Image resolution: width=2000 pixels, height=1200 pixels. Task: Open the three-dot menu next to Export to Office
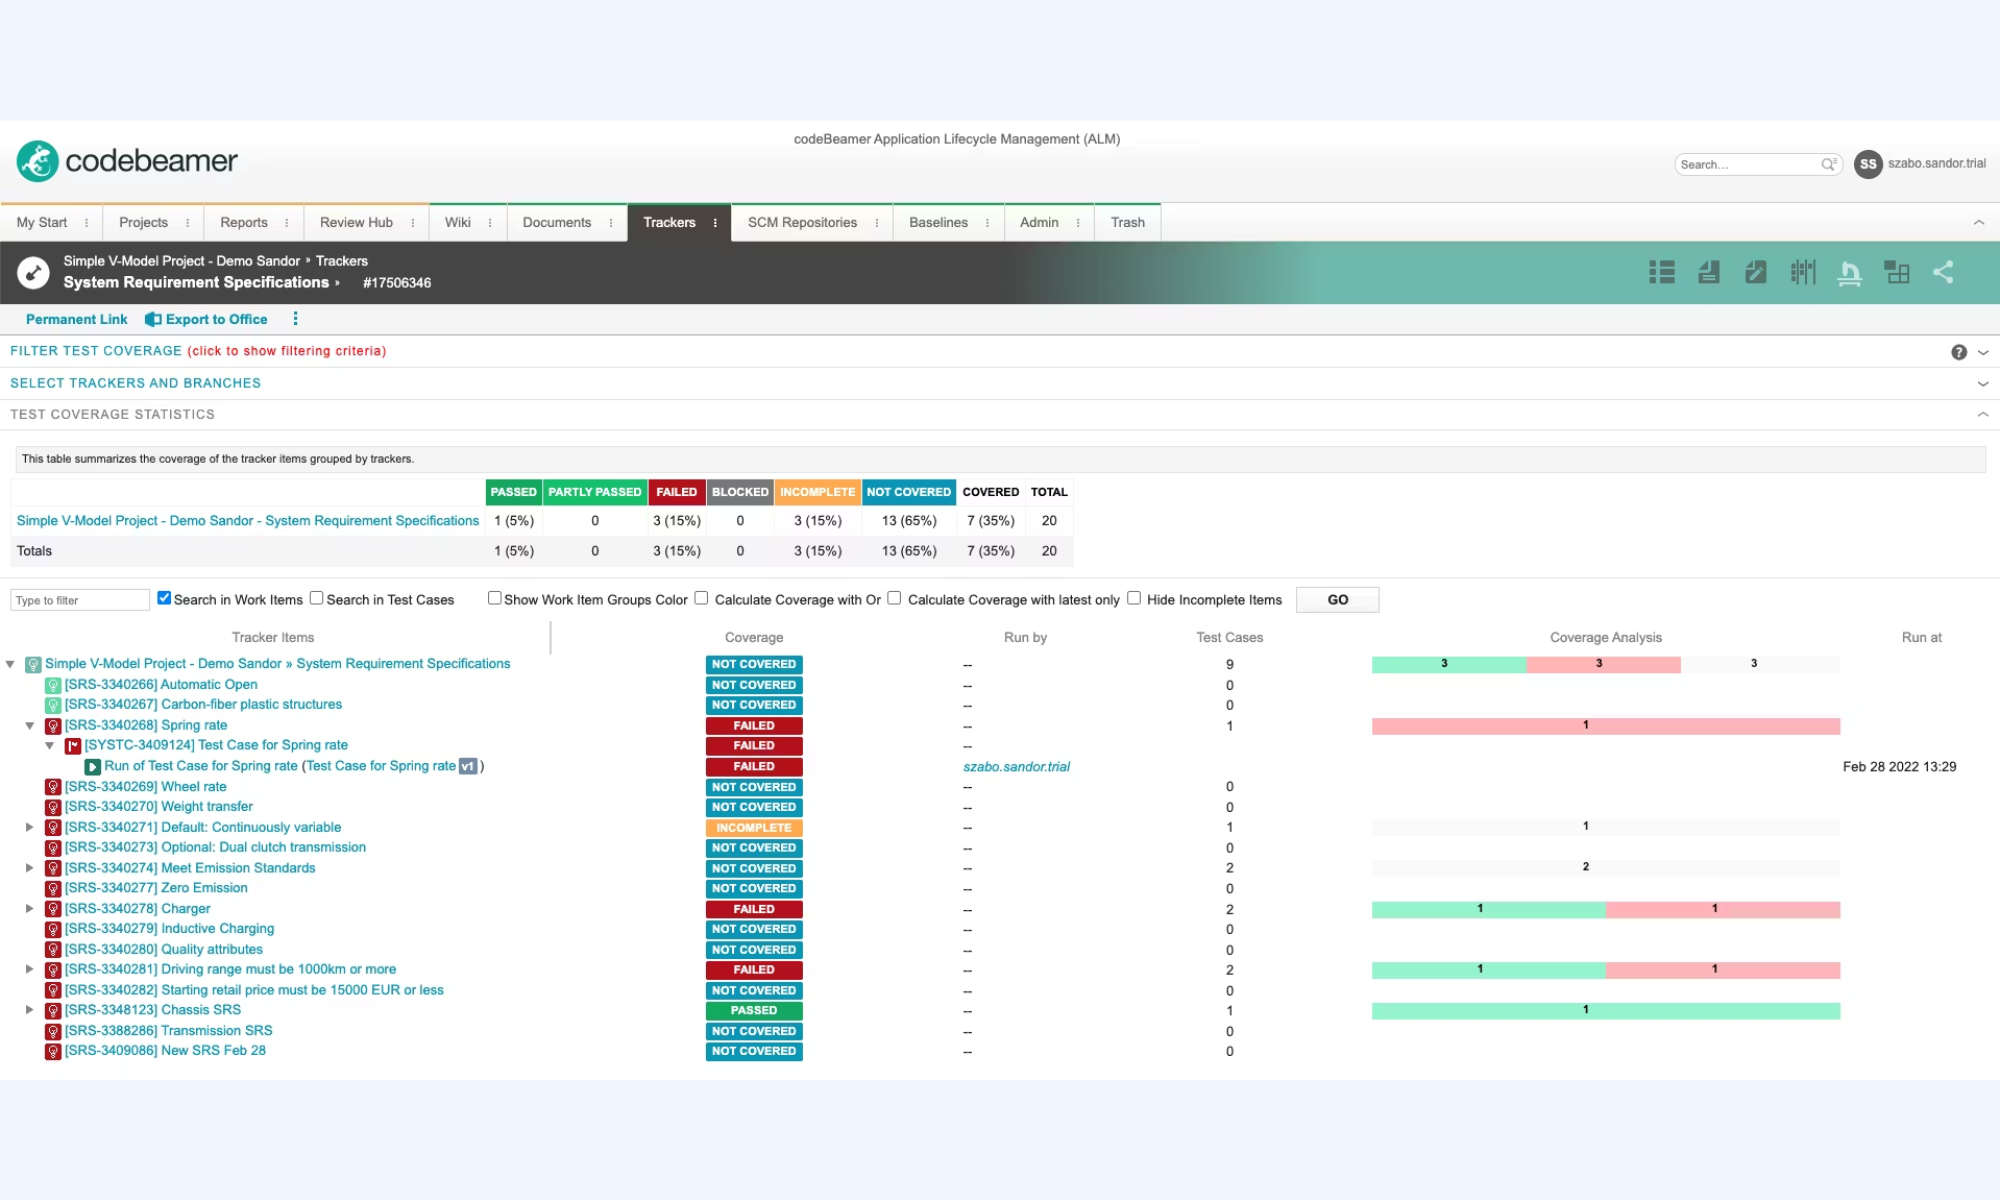(x=295, y=319)
